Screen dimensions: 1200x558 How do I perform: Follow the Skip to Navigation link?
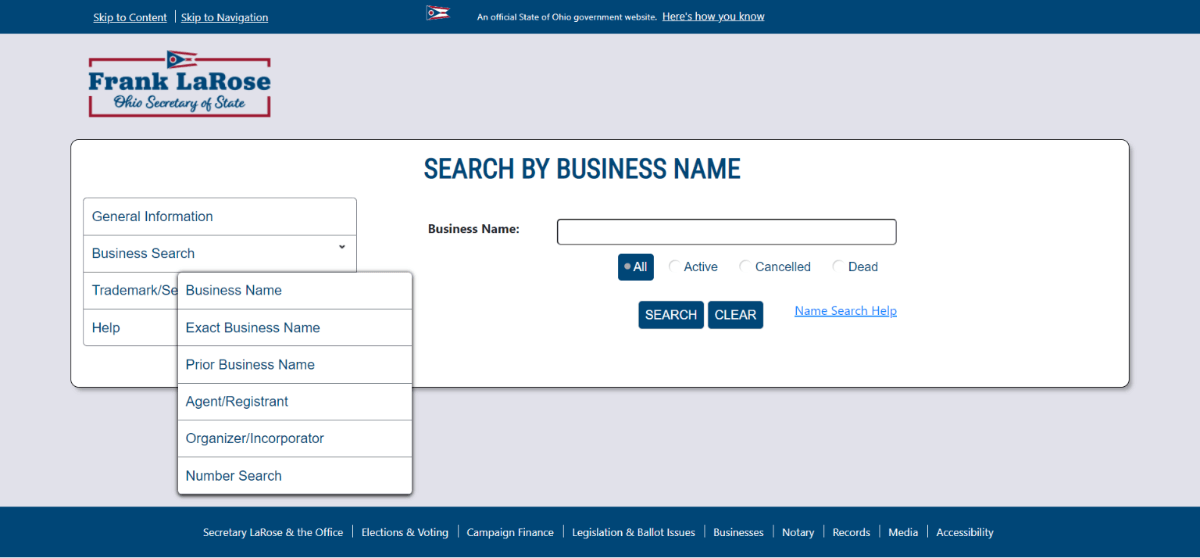[225, 17]
